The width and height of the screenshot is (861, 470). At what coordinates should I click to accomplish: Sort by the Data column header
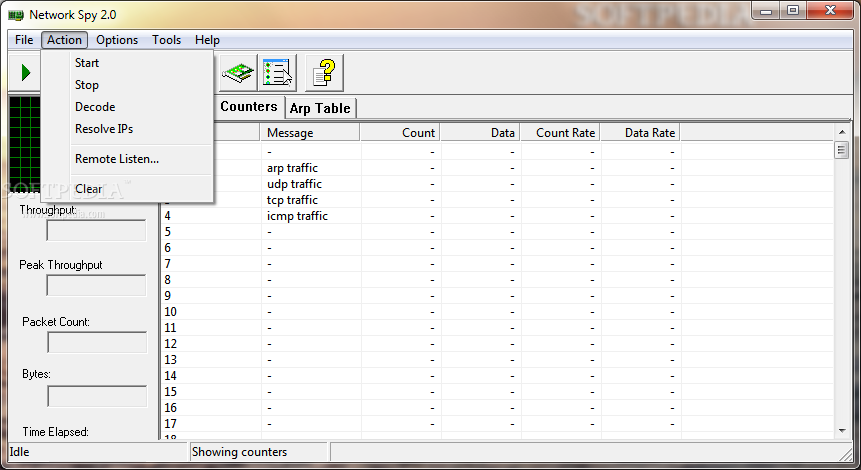pos(480,133)
